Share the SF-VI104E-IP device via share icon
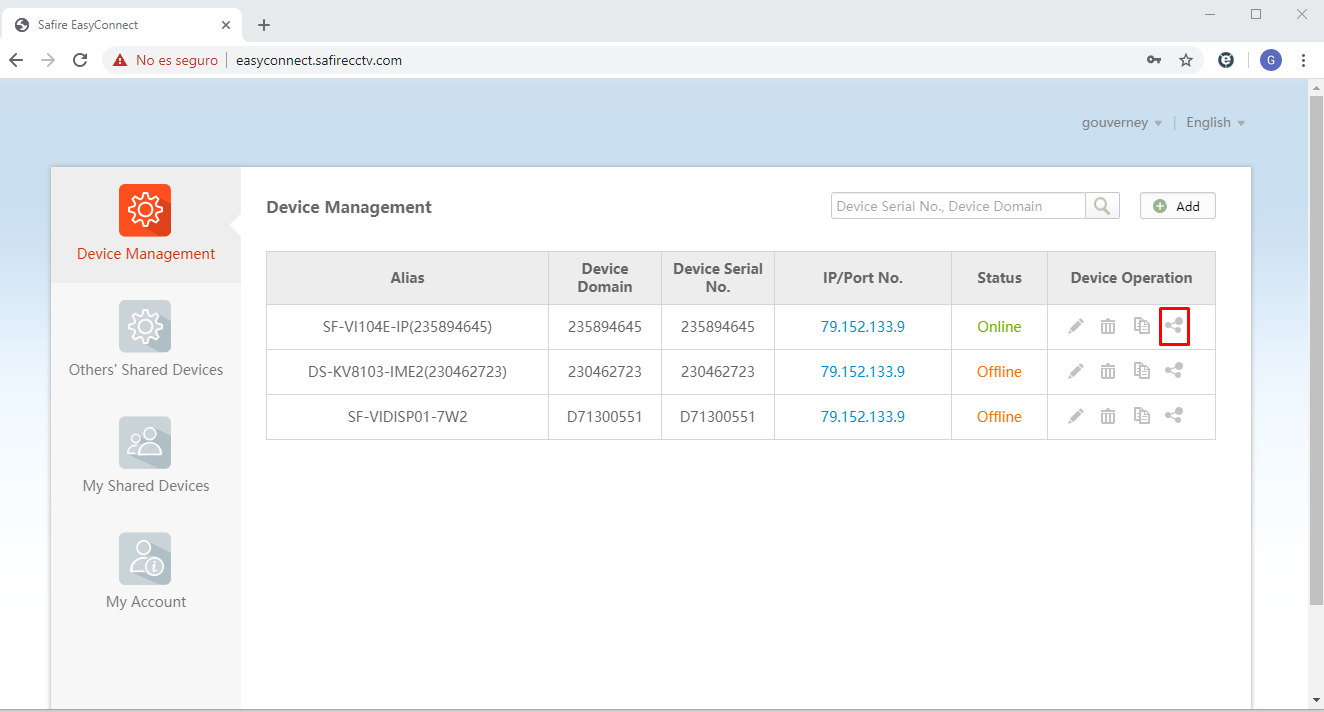 click(1174, 325)
